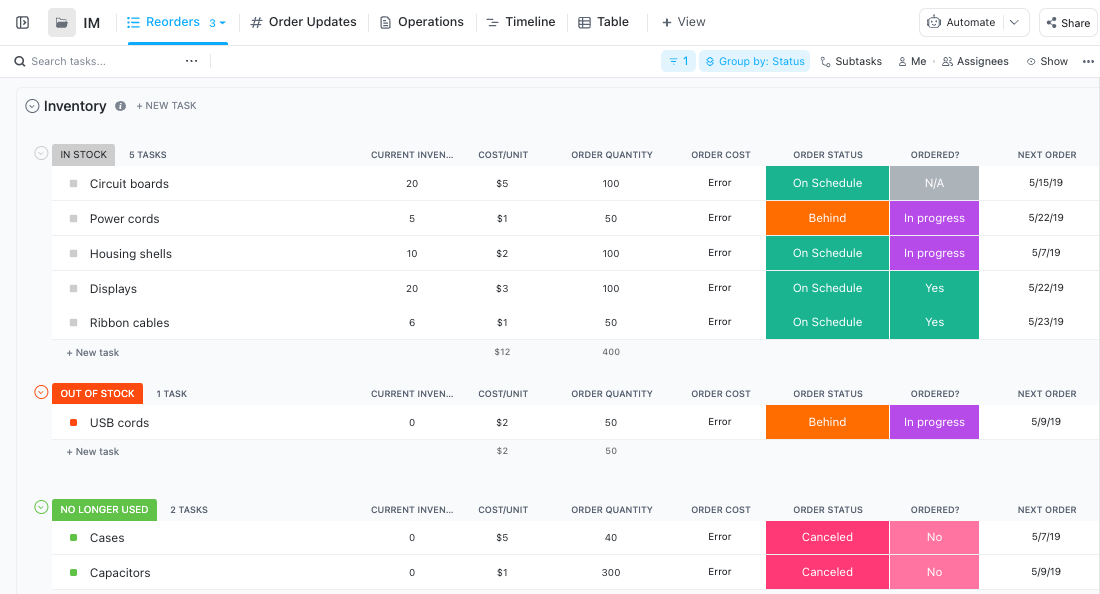Collapse the In Stock group
The height and width of the screenshot is (594, 1100).
(x=41, y=153)
